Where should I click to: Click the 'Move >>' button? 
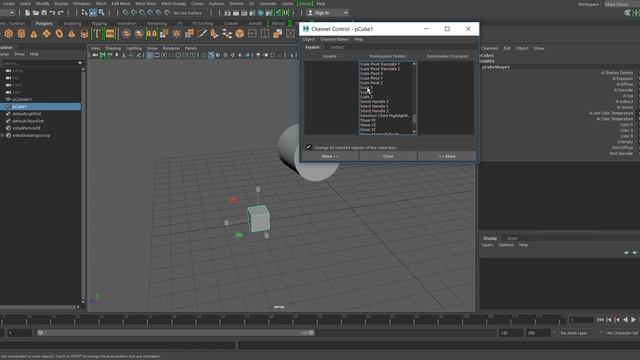coord(330,156)
